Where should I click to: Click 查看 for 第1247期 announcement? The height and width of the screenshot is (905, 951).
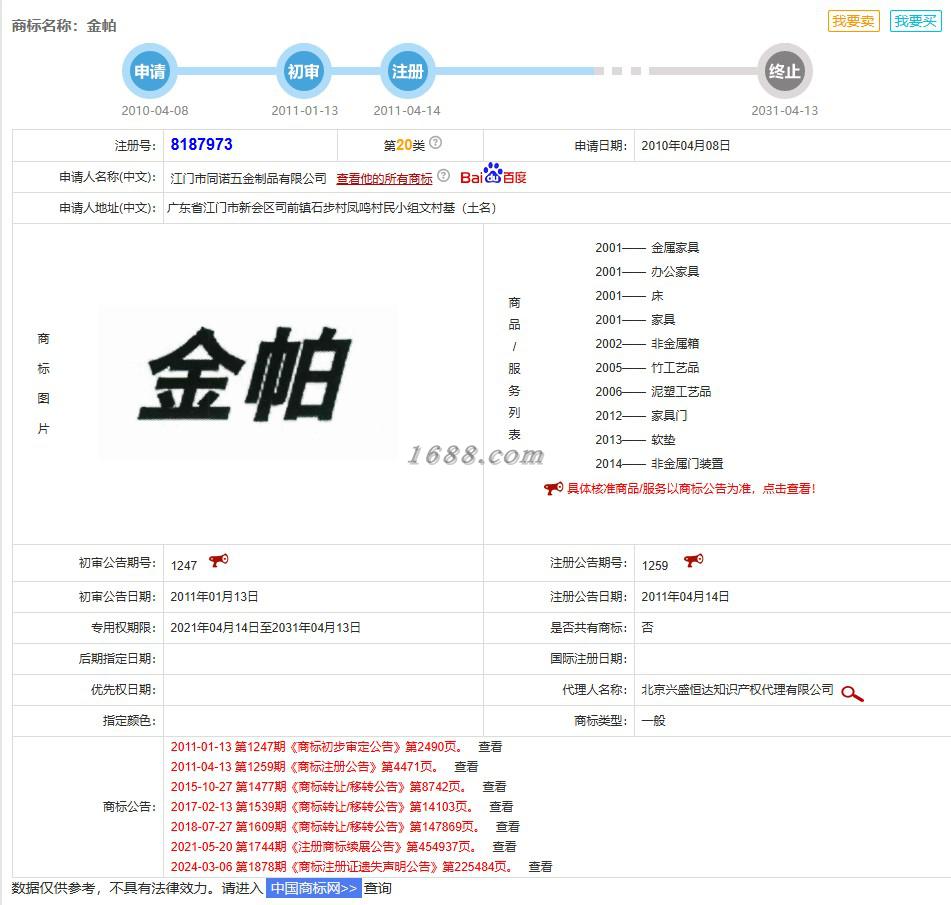(x=490, y=747)
